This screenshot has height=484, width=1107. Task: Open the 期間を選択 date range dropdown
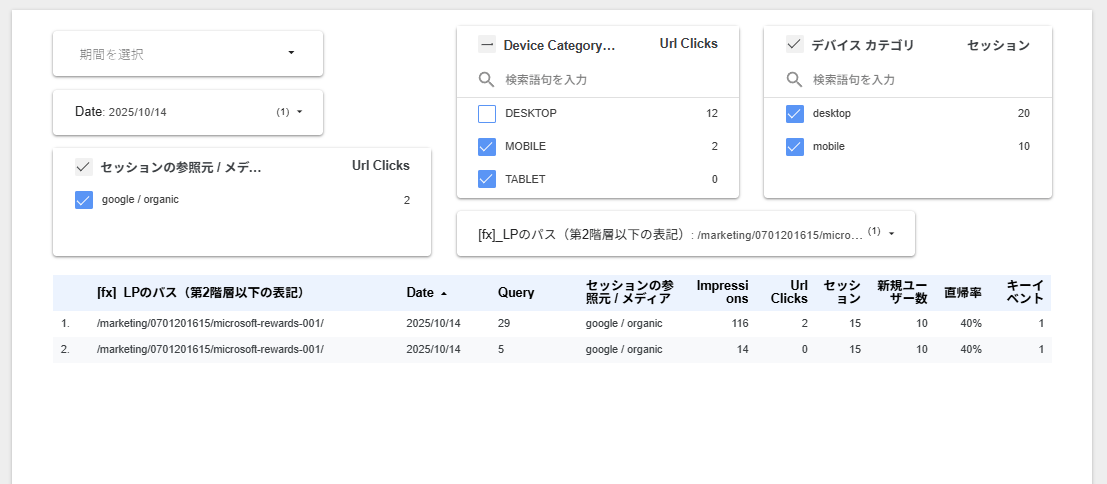188,54
